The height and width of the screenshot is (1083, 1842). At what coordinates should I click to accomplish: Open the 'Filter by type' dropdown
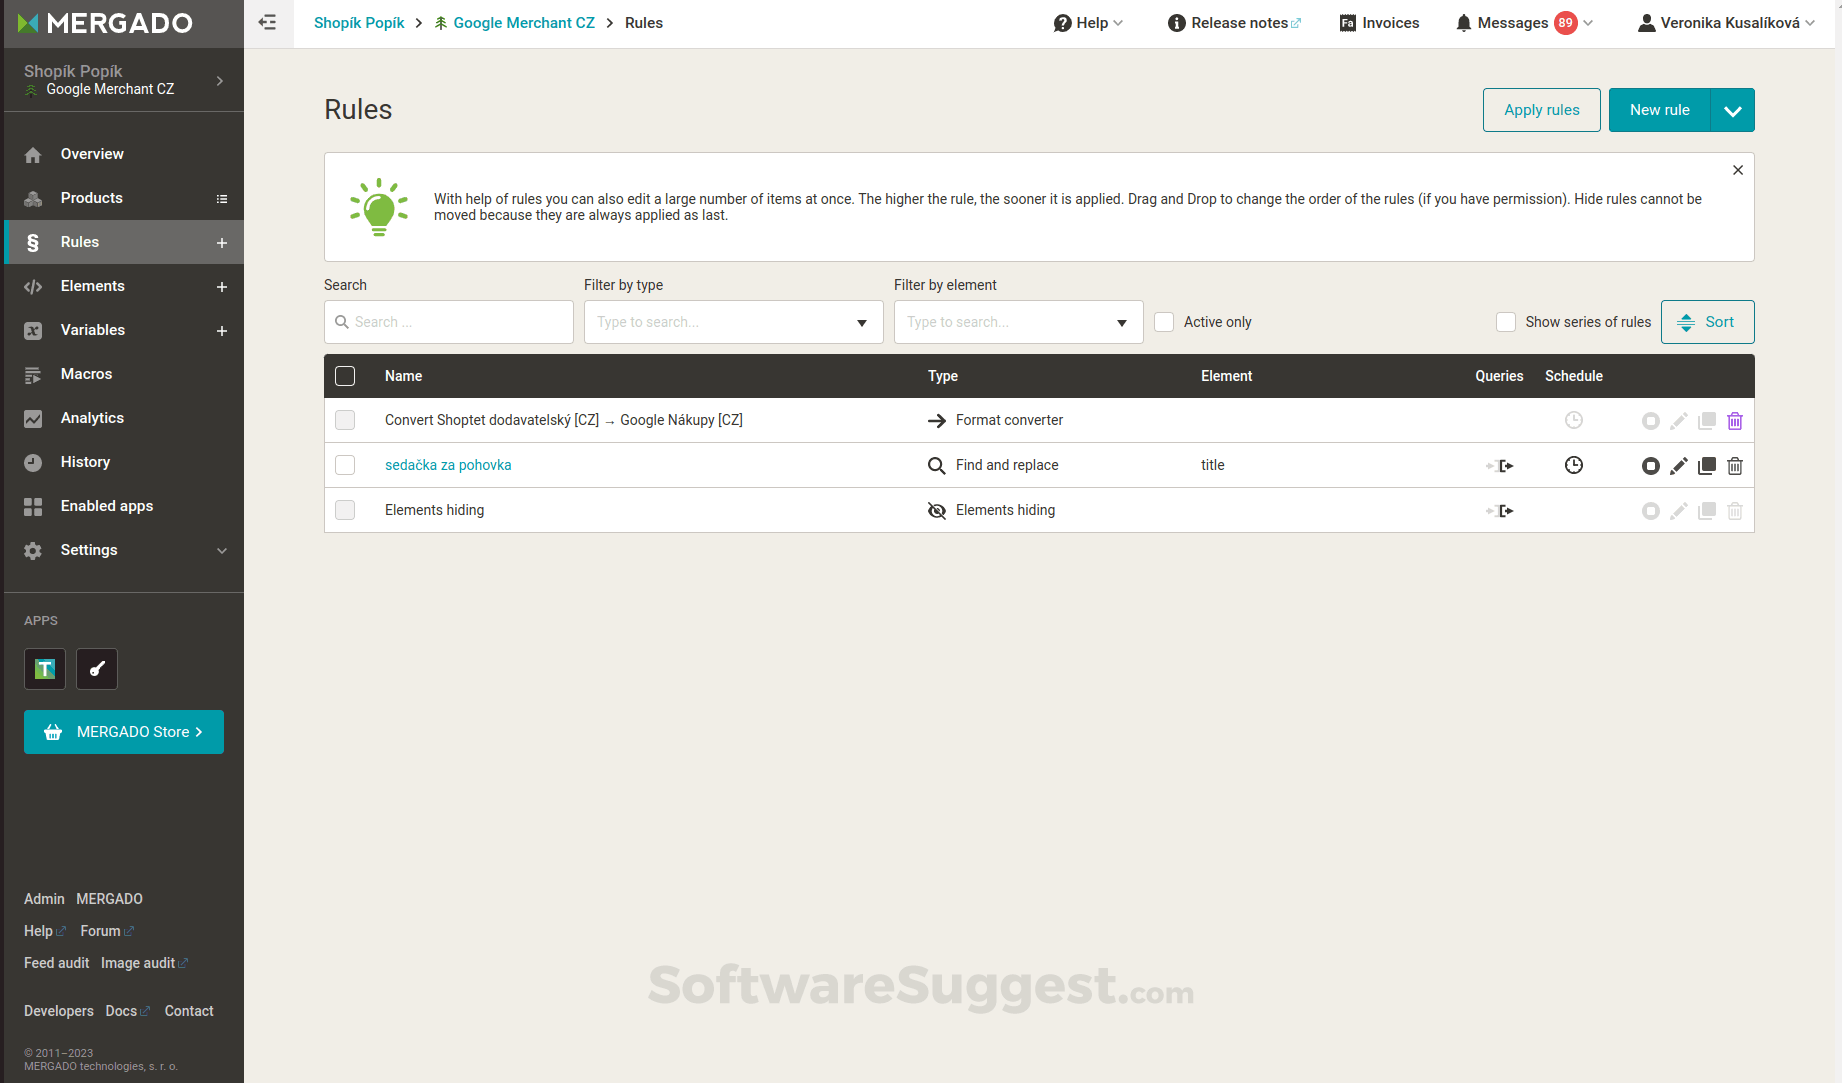coord(733,322)
